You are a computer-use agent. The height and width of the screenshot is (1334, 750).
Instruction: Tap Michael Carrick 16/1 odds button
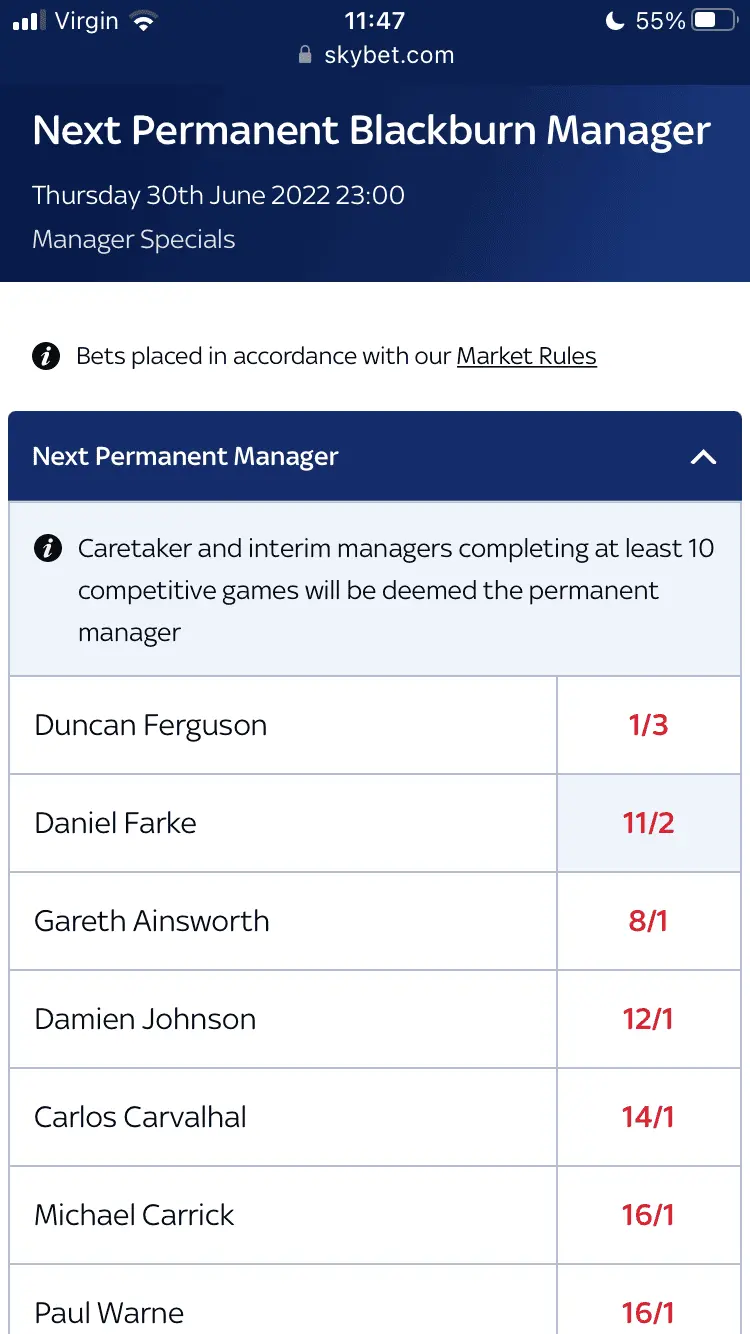click(648, 1215)
